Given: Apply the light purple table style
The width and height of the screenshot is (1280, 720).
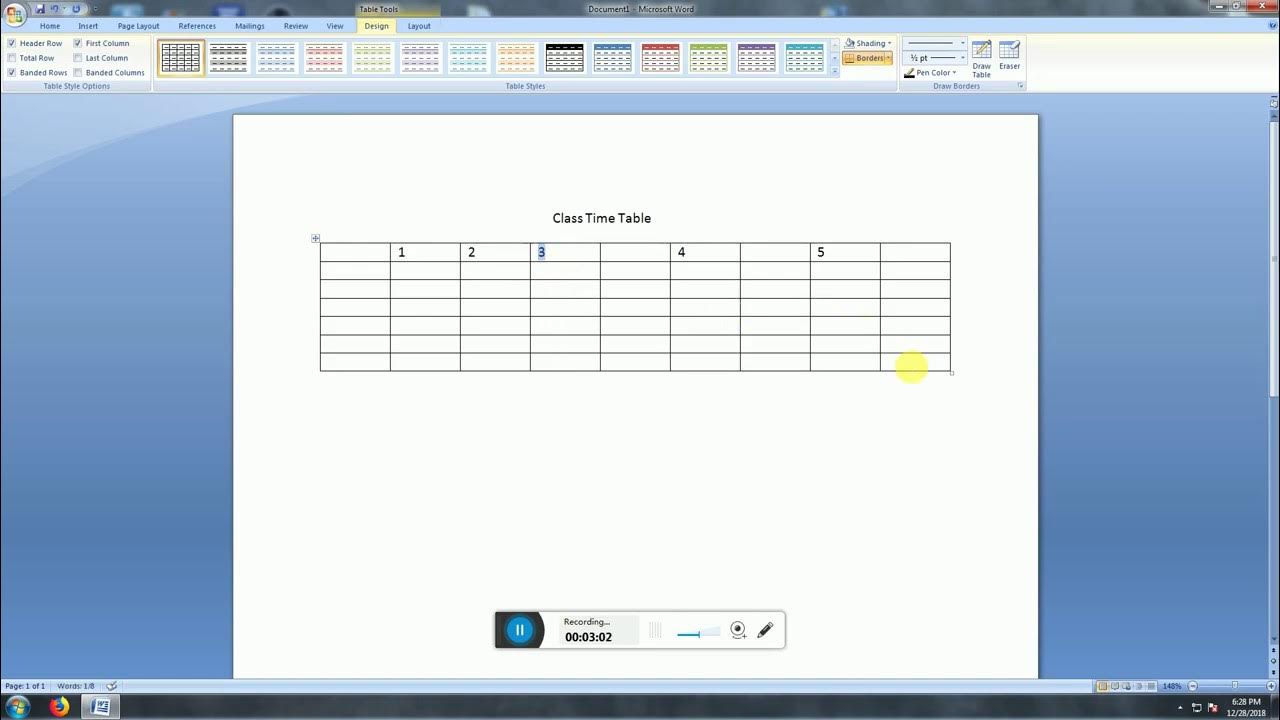Looking at the screenshot, I should pos(420,58).
